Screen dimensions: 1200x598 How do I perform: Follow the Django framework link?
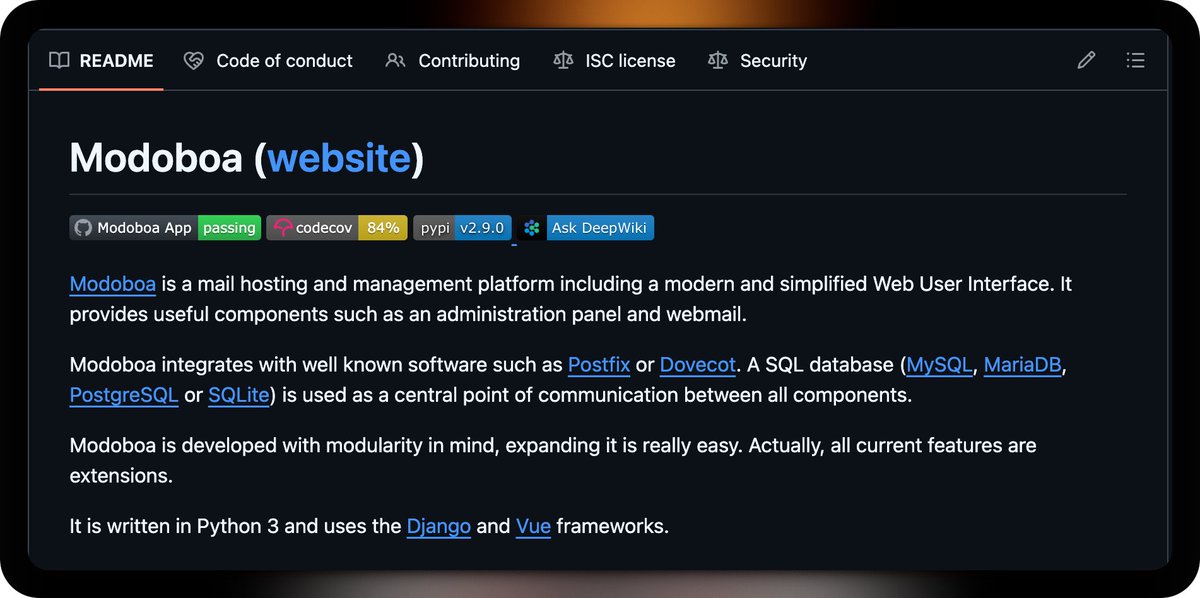(x=439, y=525)
